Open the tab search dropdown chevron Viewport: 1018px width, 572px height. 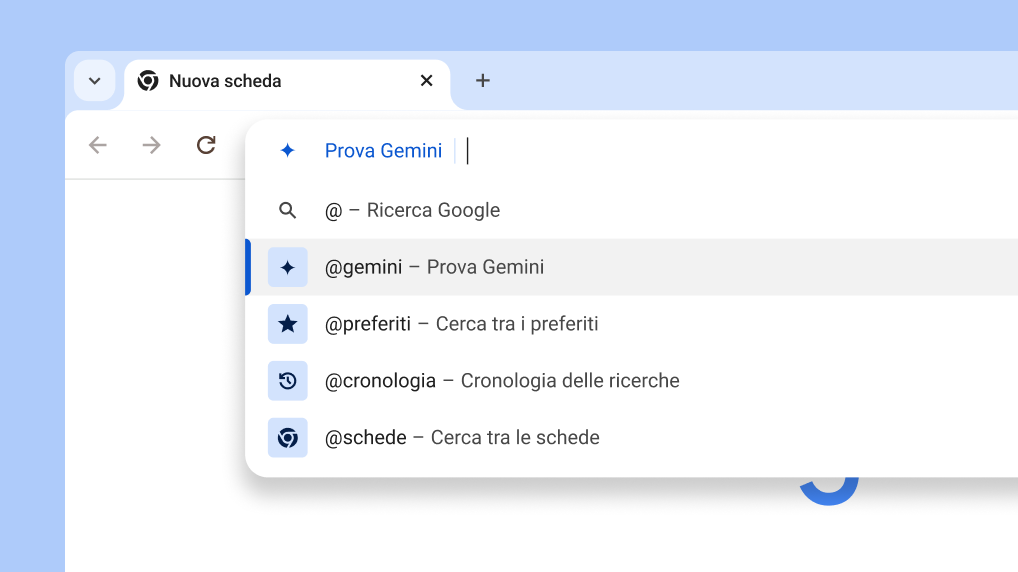pos(95,81)
